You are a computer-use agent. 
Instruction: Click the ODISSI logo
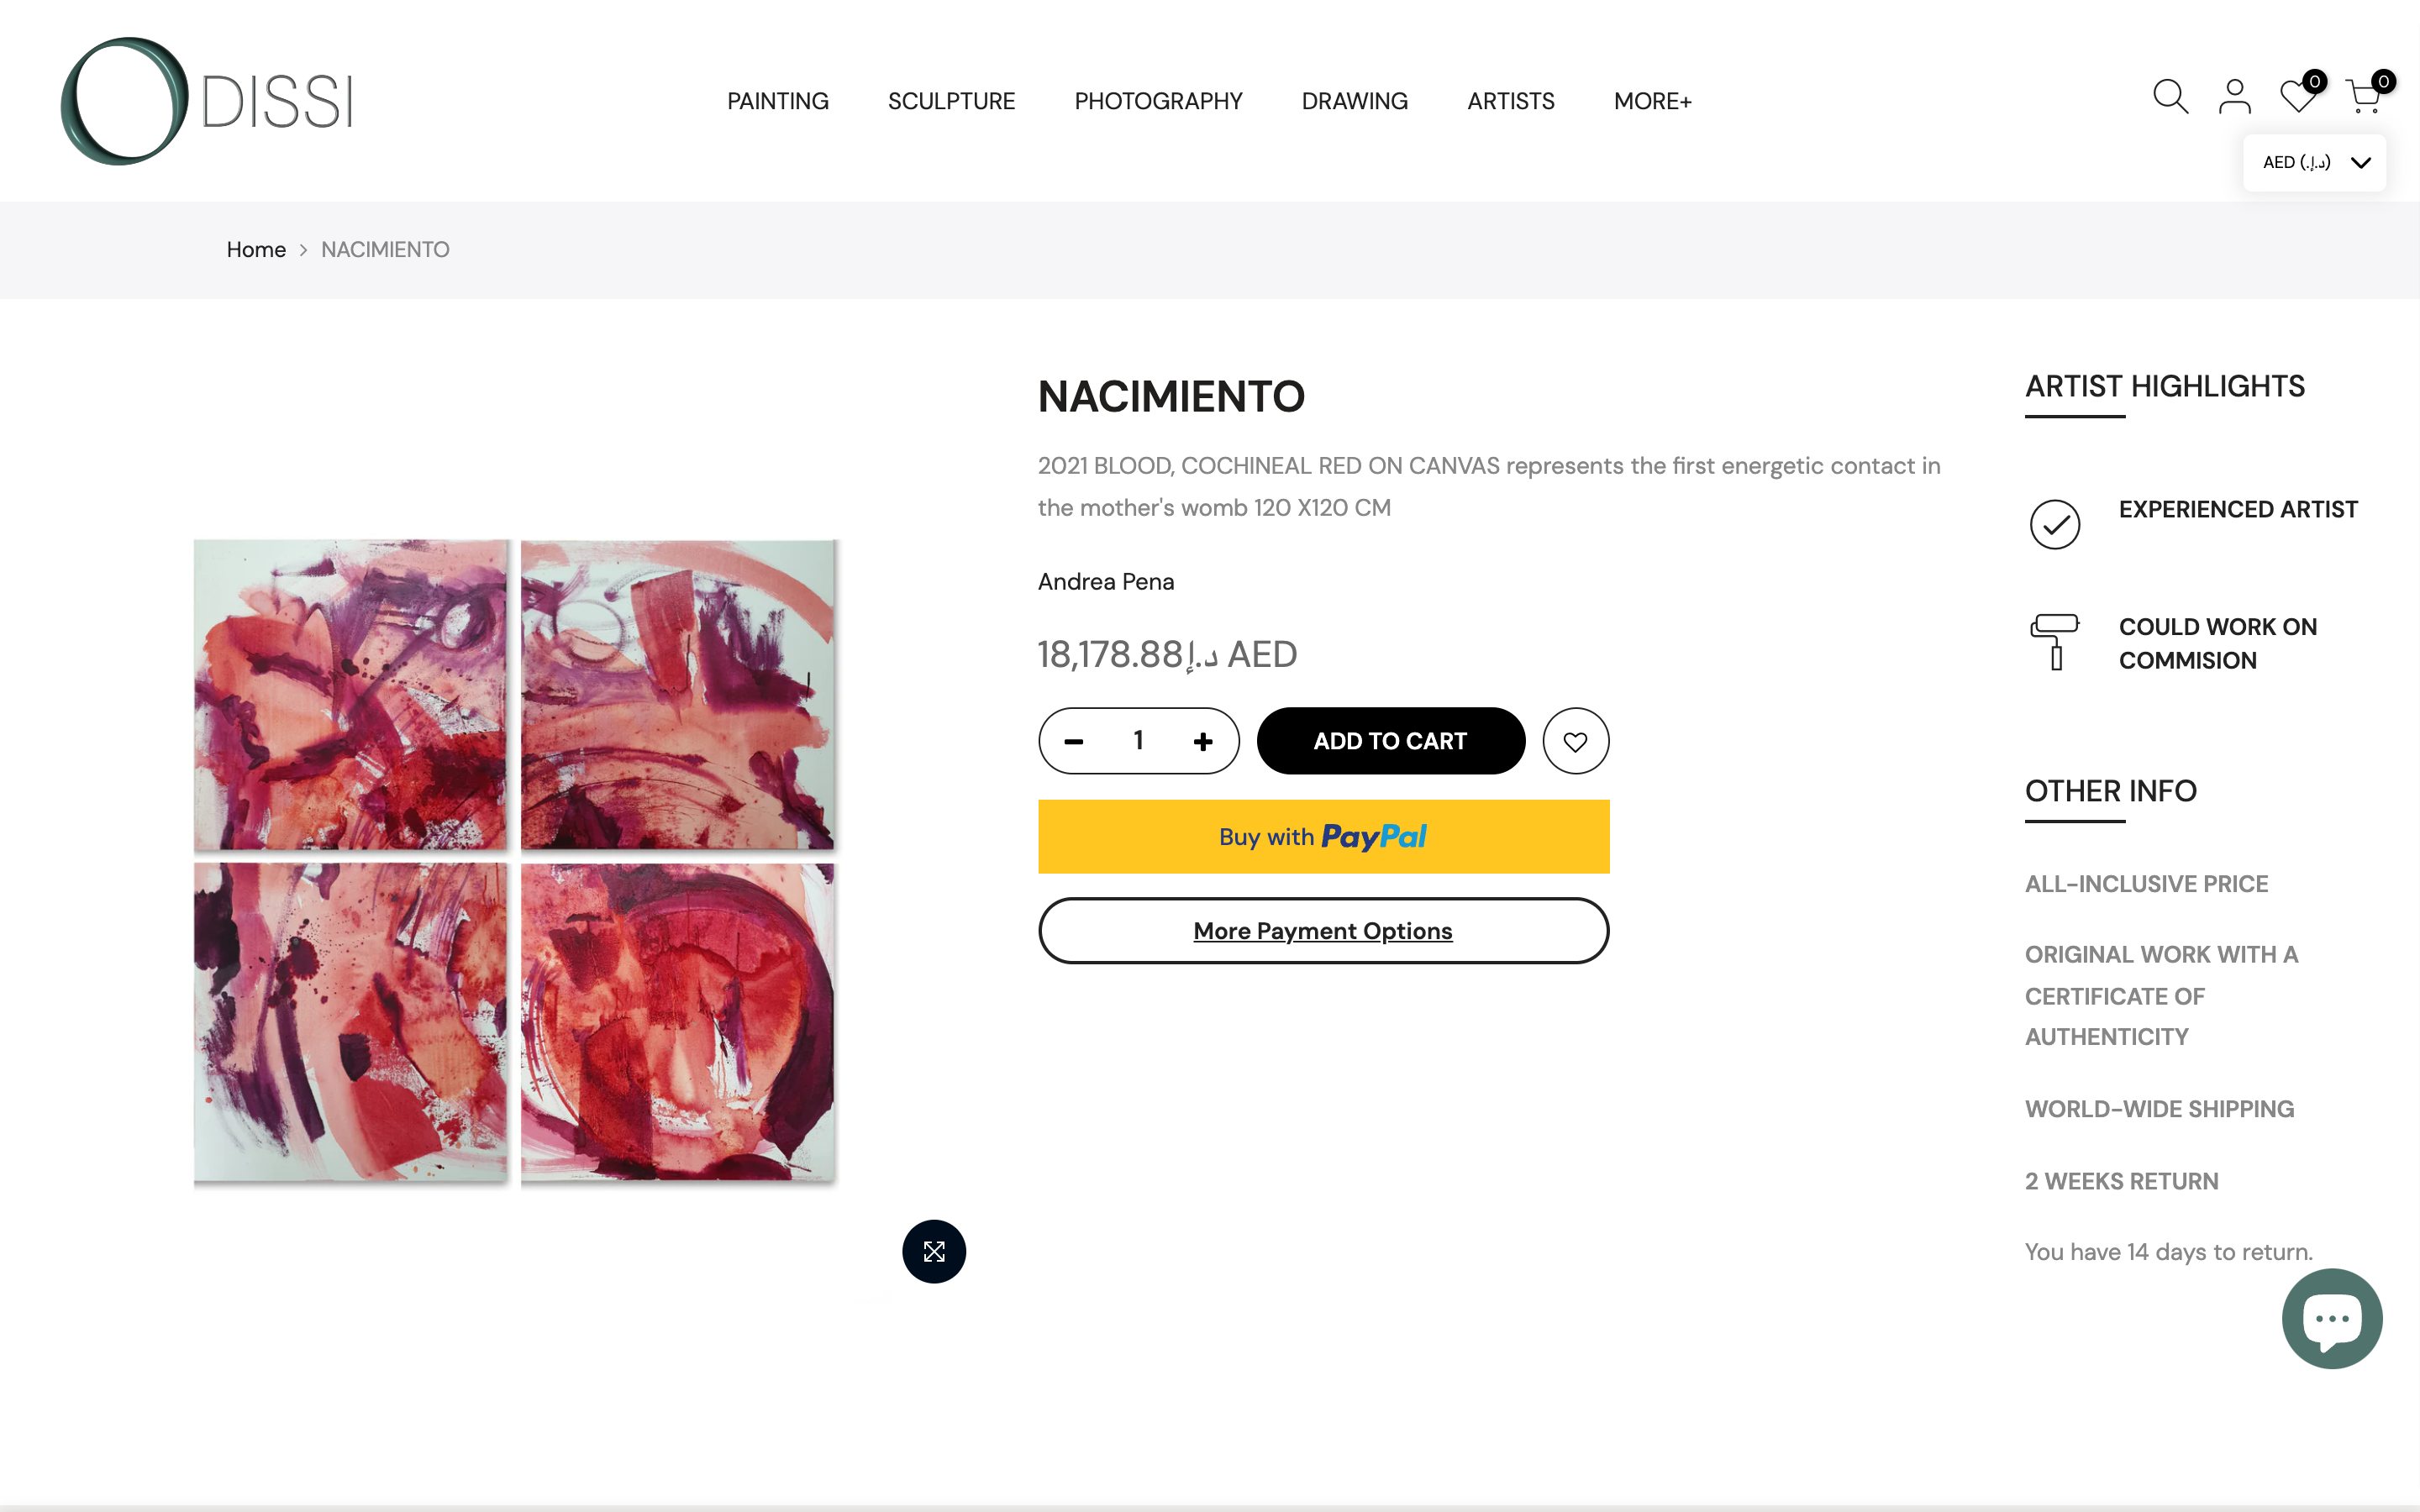207,101
